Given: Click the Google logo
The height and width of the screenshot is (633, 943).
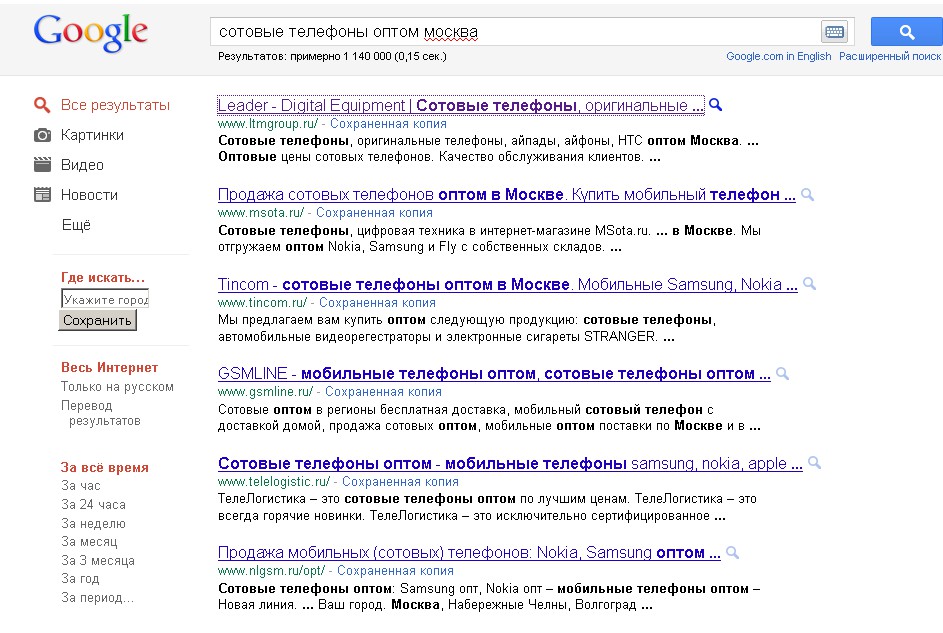Looking at the screenshot, I should [91, 32].
